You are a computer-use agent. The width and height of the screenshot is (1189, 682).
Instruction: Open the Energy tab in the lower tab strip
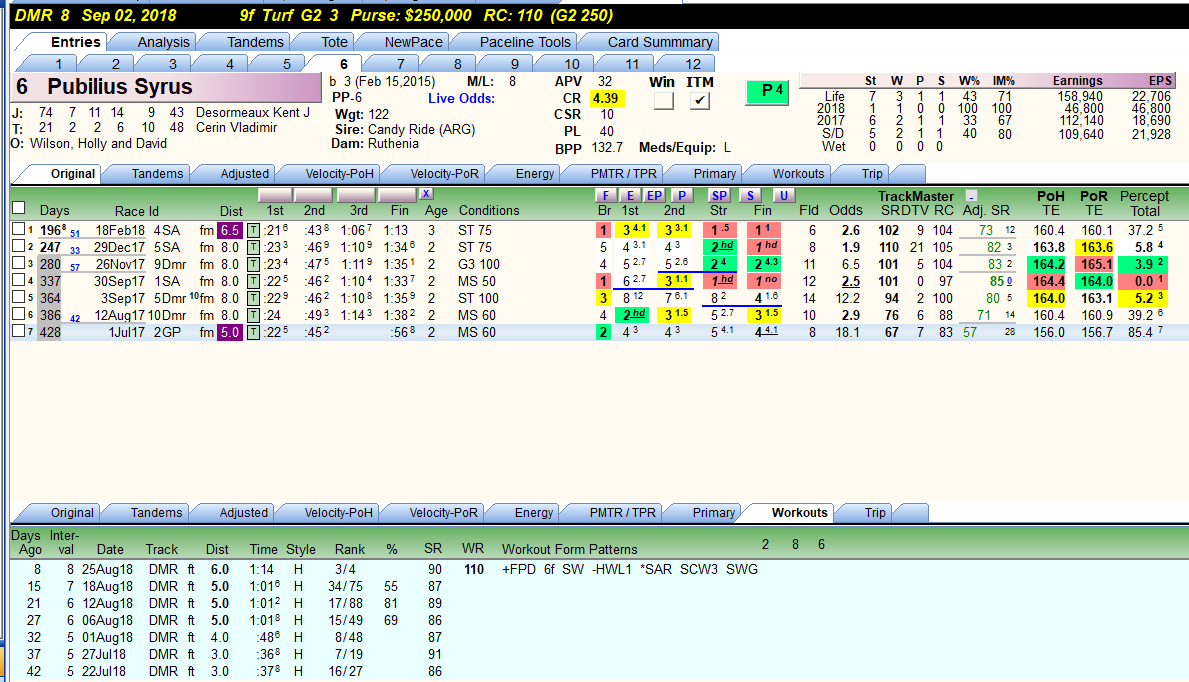point(534,513)
